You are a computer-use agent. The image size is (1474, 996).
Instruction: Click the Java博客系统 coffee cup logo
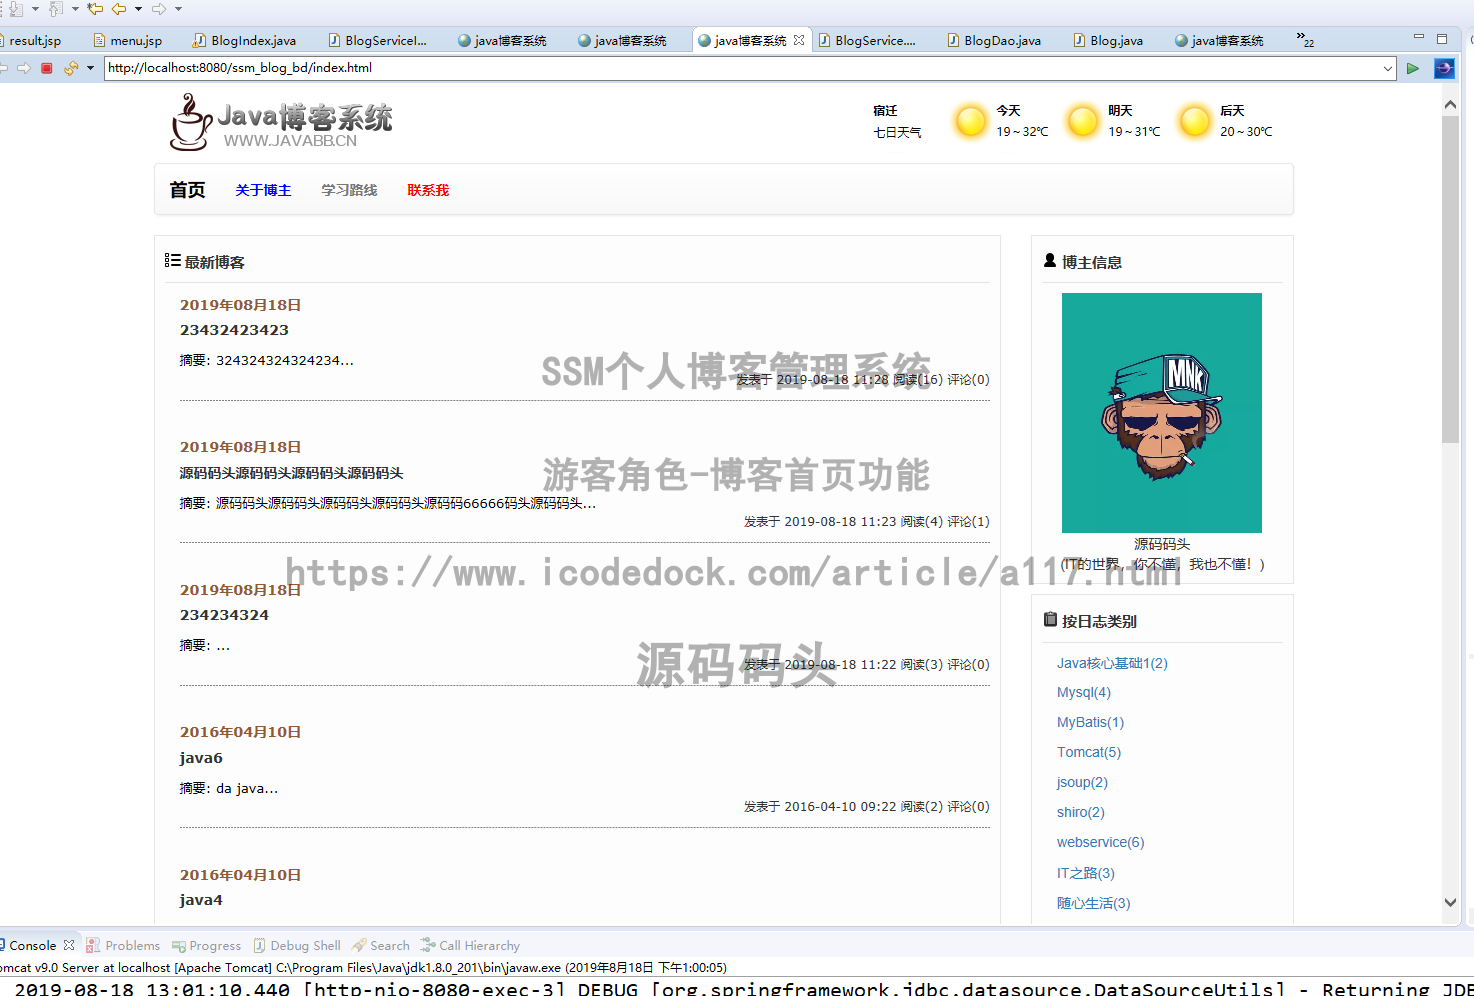click(190, 121)
